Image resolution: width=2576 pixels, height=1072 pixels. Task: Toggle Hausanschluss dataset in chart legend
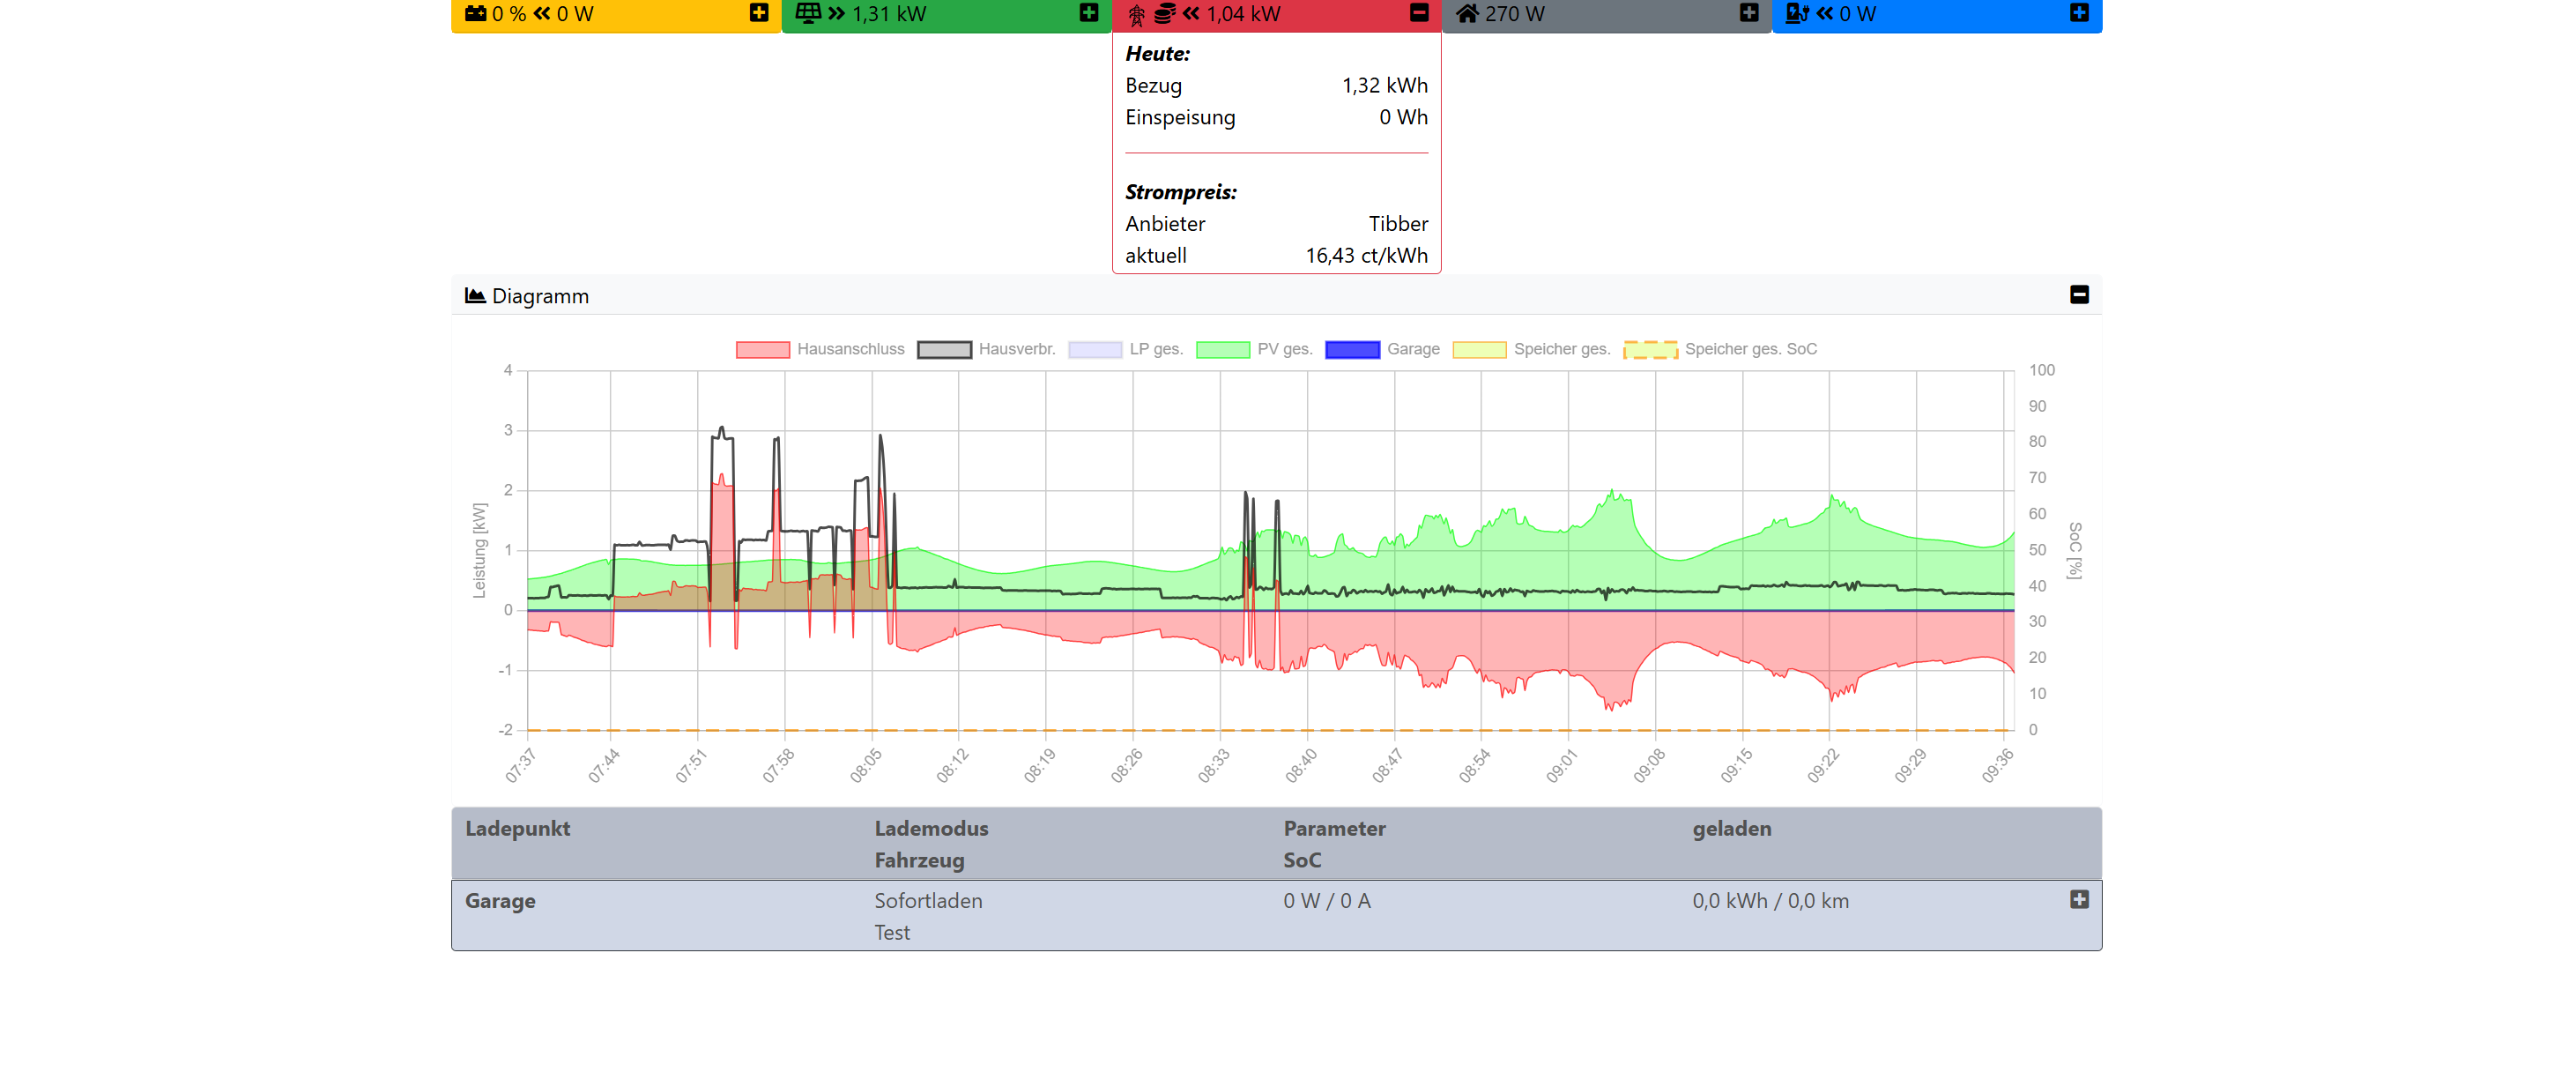(820, 349)
